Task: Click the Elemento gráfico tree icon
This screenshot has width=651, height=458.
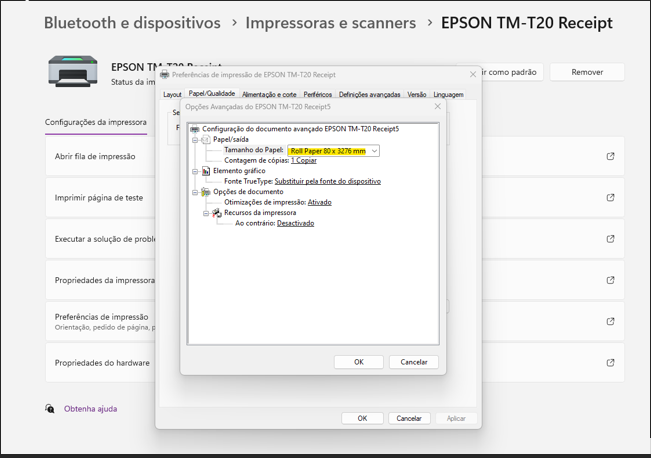Action: [206, 171]
